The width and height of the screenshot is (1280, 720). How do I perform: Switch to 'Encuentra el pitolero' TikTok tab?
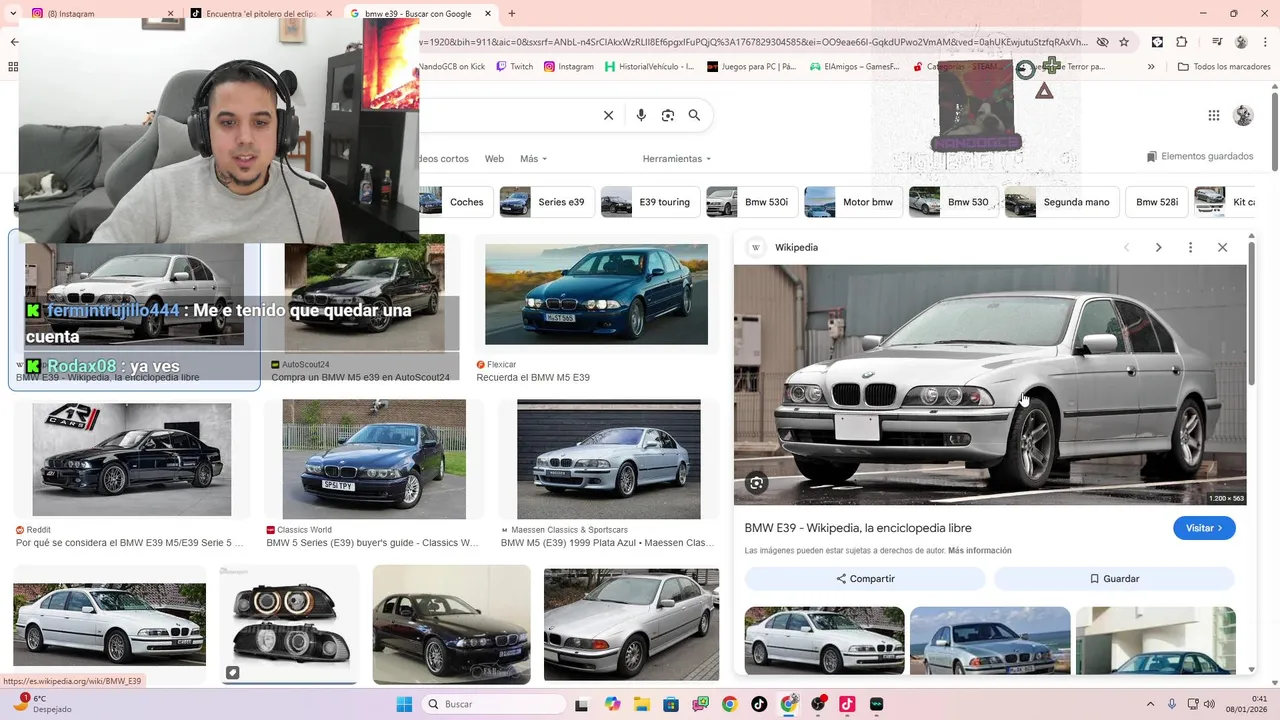262,13
